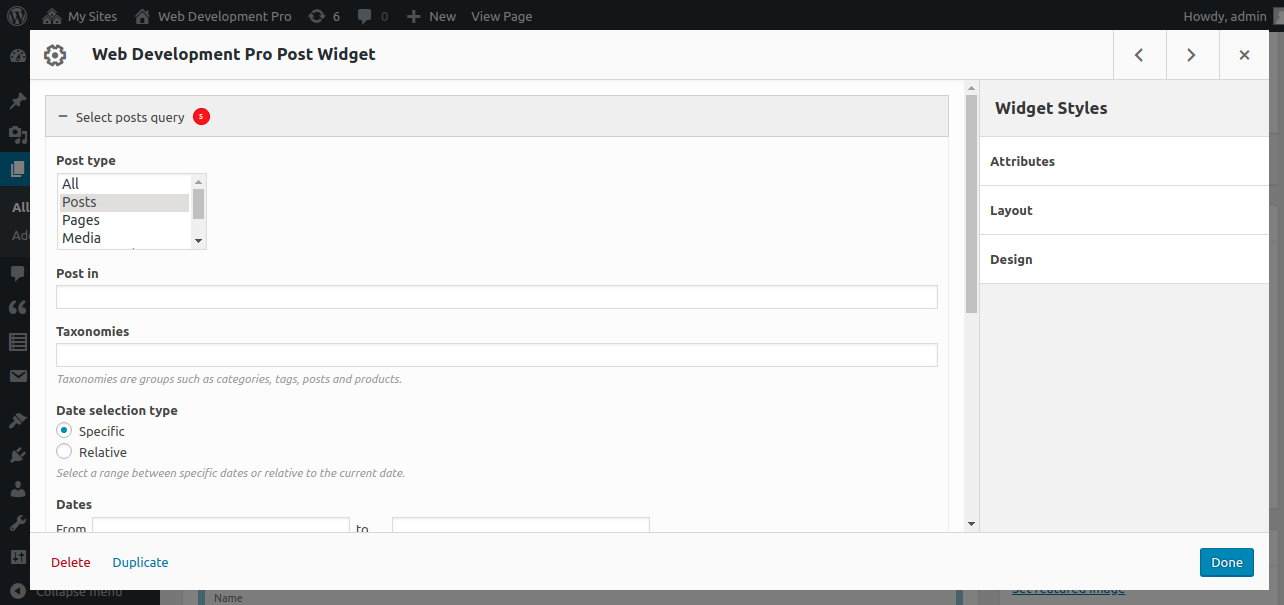This screenshot has width=1284, height=605.
Task: Click the gear icon in the widget dialog header
Action: (55, 55)
